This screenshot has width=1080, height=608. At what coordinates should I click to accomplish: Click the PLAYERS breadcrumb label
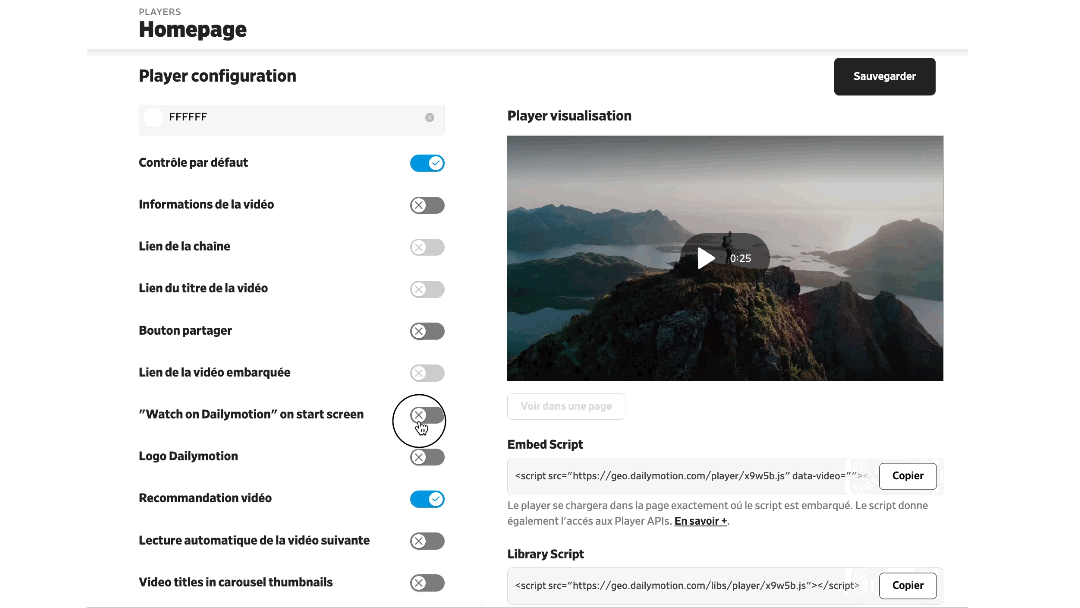click(160, 12)
